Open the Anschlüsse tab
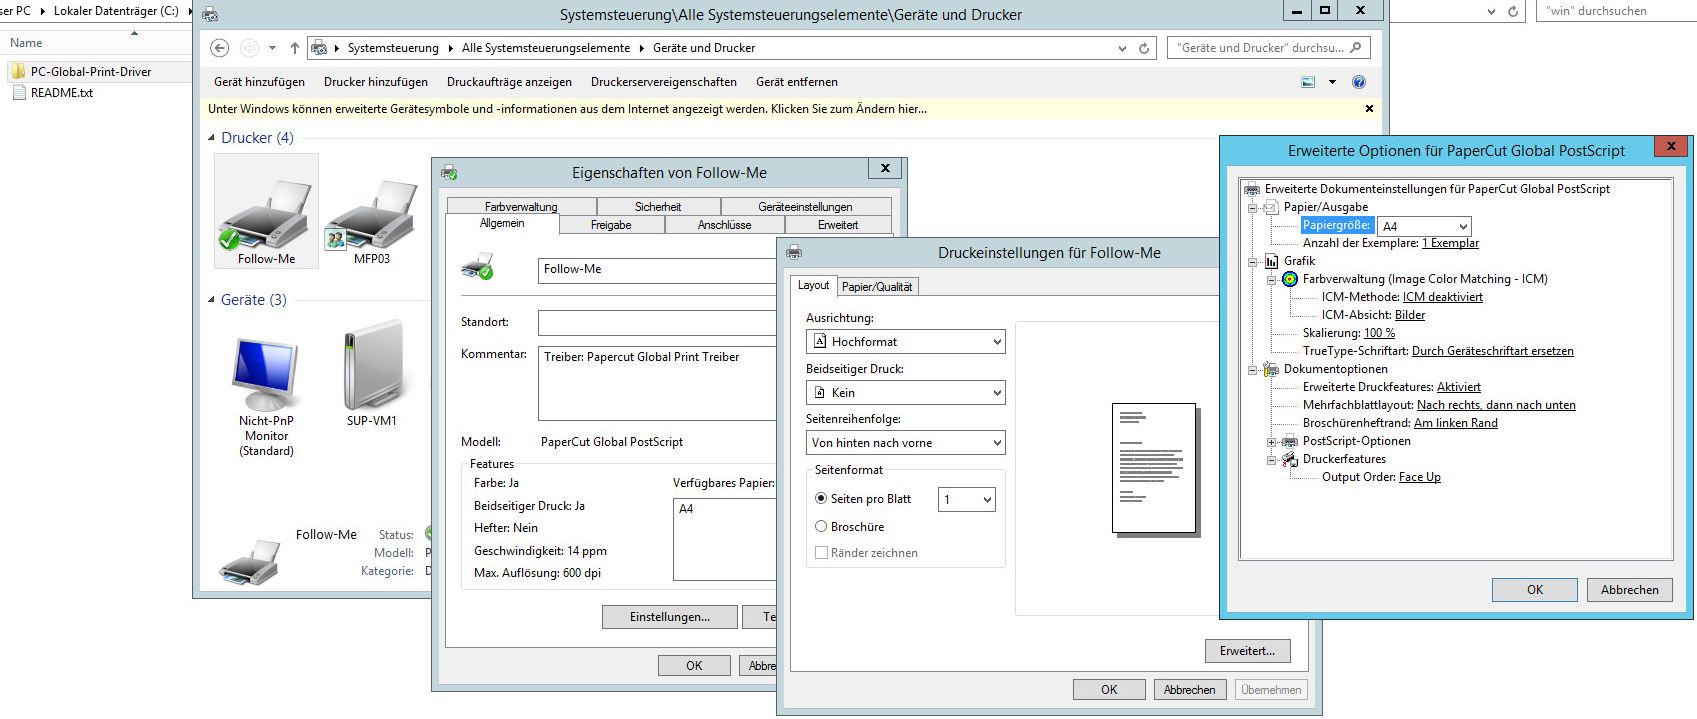This screenshot has height=719, width=1697. pos(724,225)
